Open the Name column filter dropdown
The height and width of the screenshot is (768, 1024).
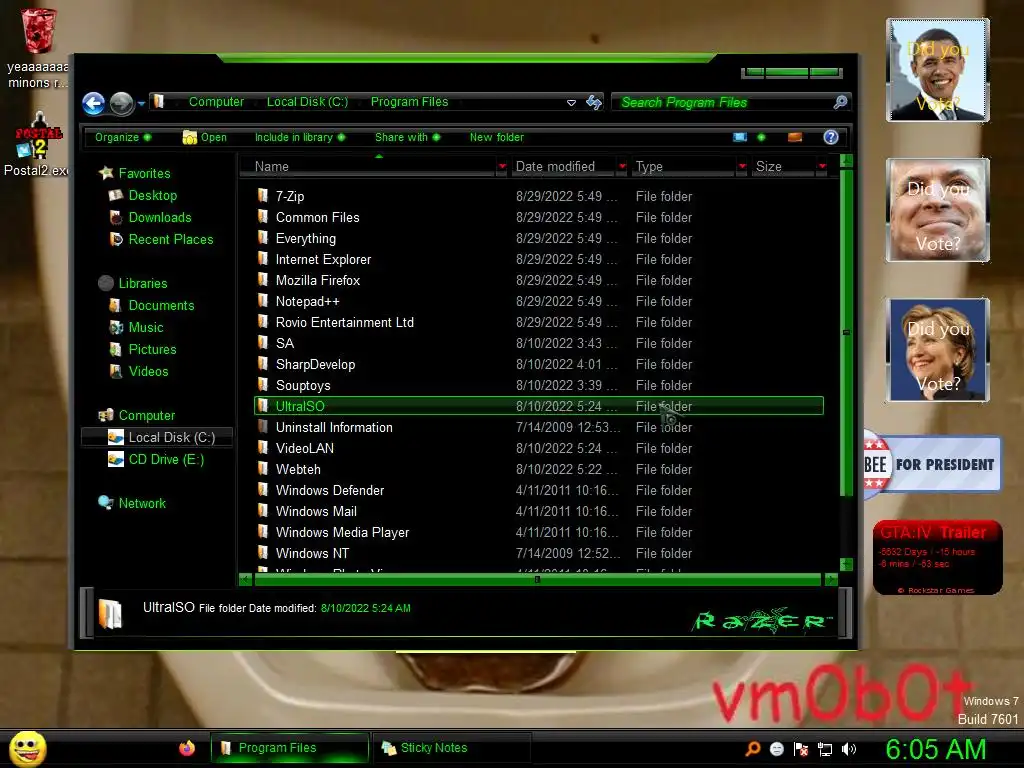502,167
